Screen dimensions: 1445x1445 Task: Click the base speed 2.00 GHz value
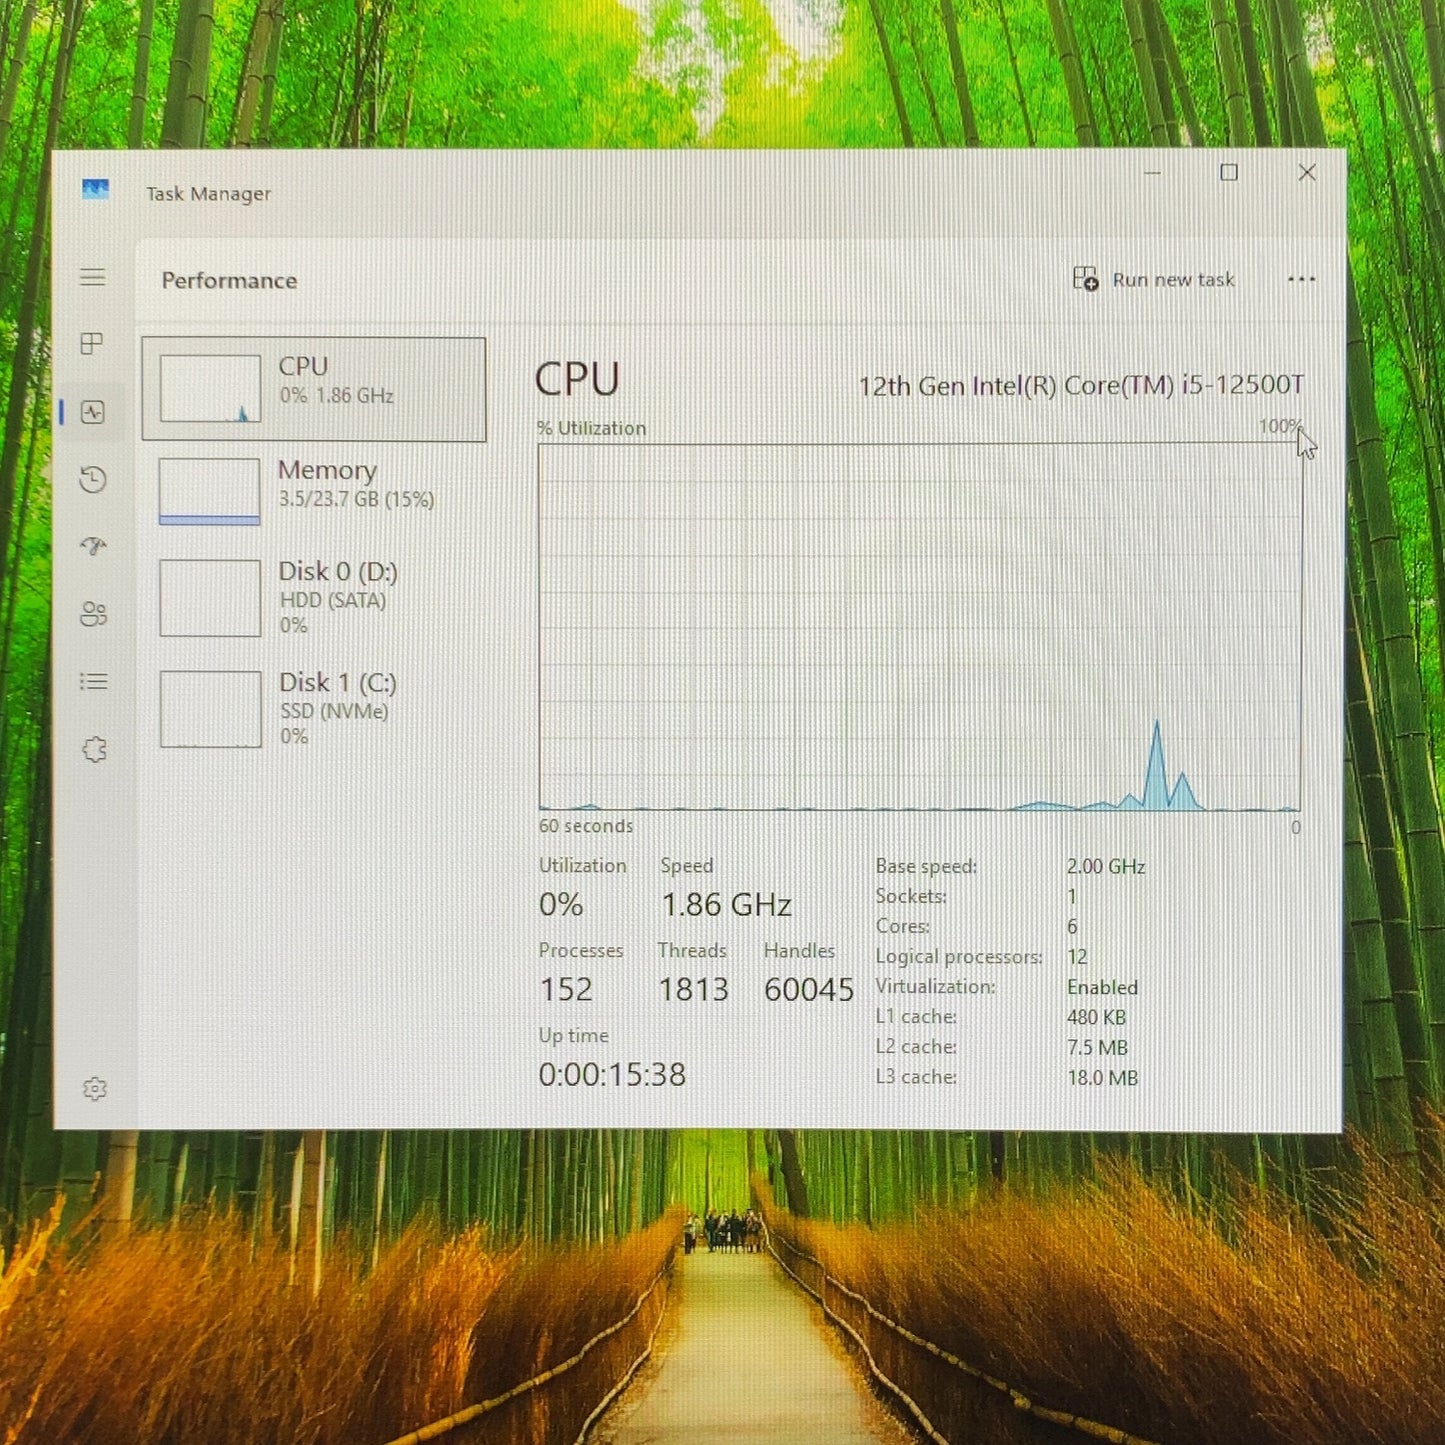pos(1106,866)
